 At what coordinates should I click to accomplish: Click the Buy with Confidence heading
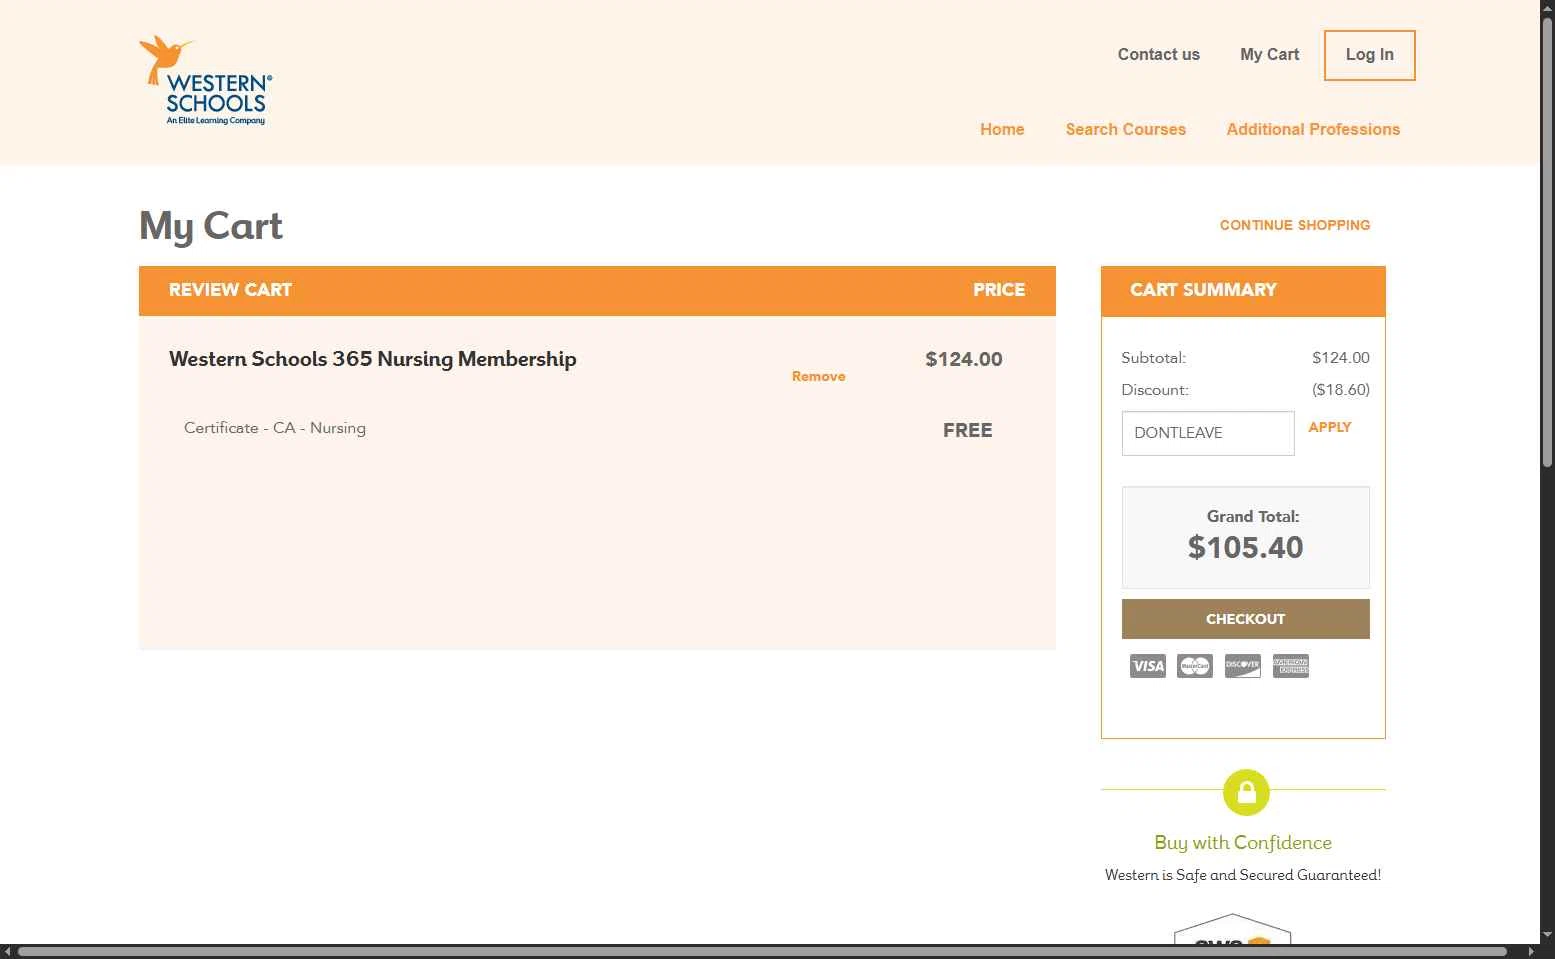1243,843
